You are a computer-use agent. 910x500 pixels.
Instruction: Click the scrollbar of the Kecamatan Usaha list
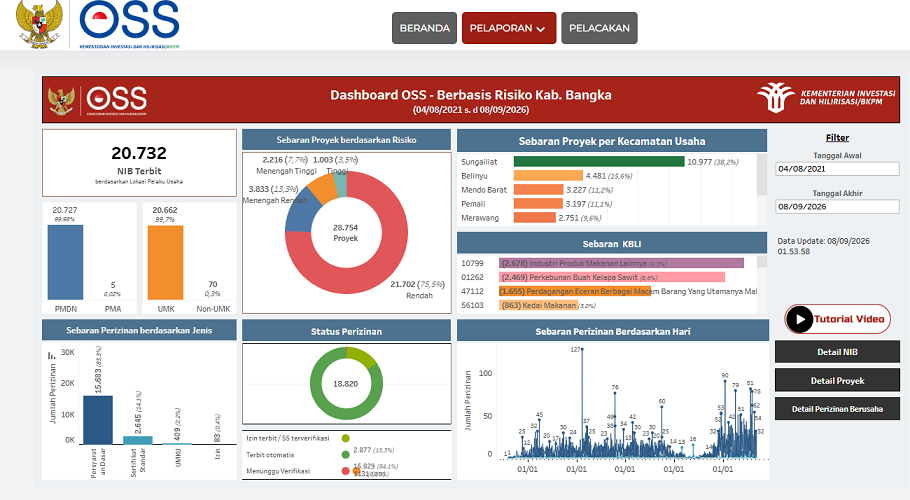761,175
